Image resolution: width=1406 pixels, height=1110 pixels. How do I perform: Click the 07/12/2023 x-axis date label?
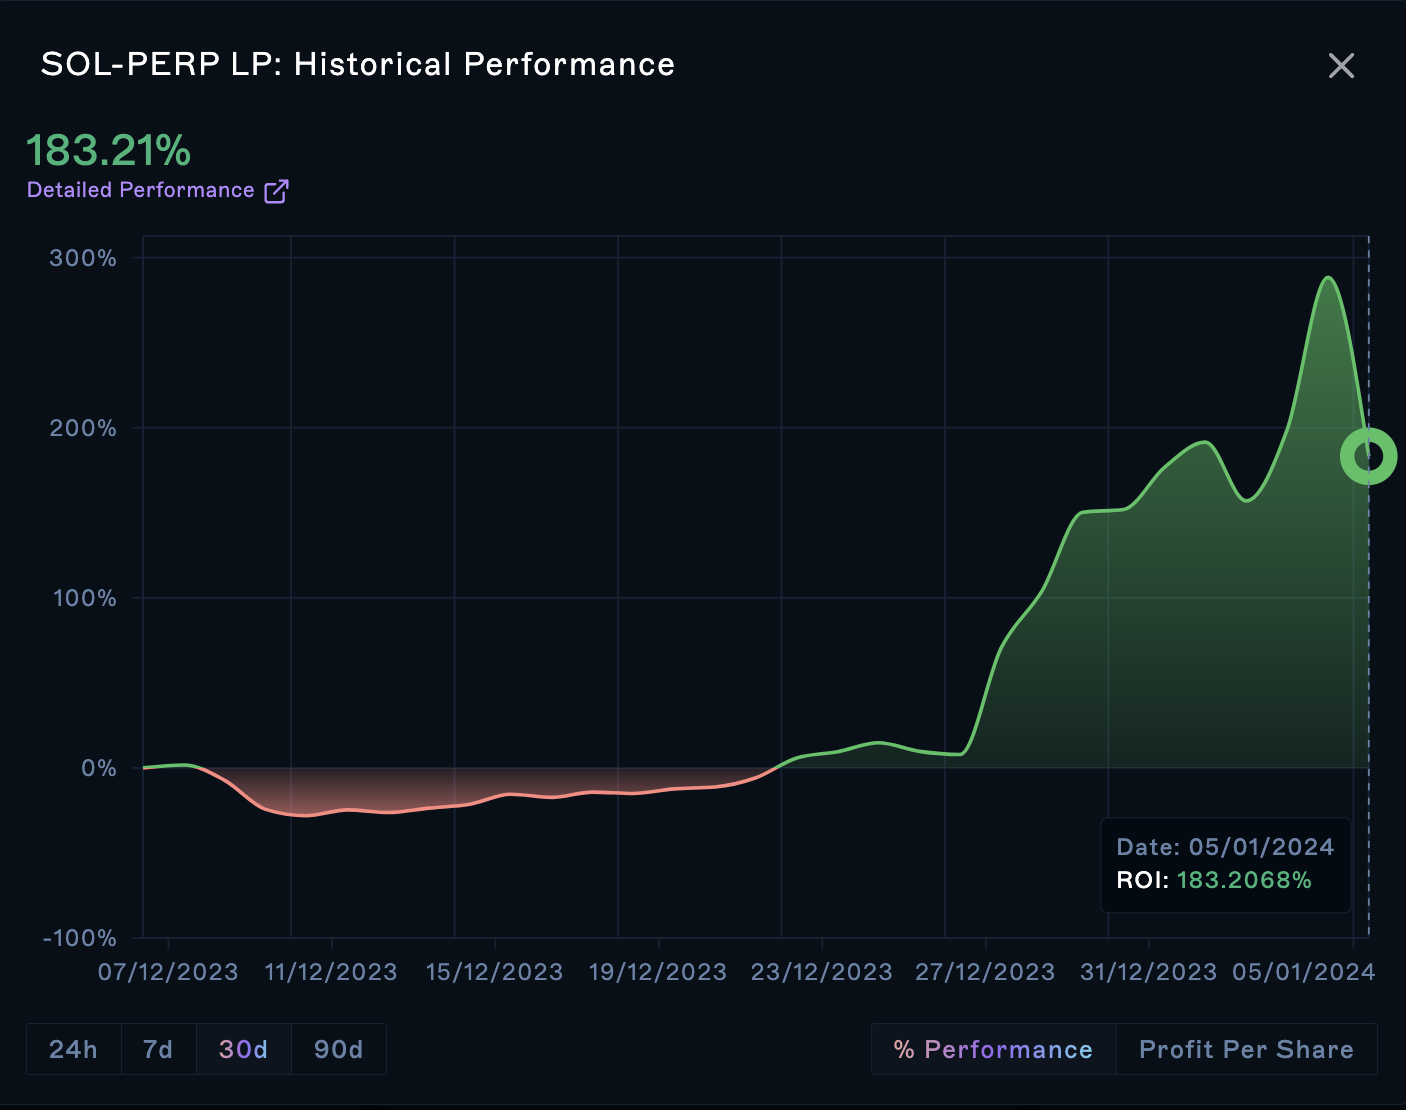[x=168, y=972]
